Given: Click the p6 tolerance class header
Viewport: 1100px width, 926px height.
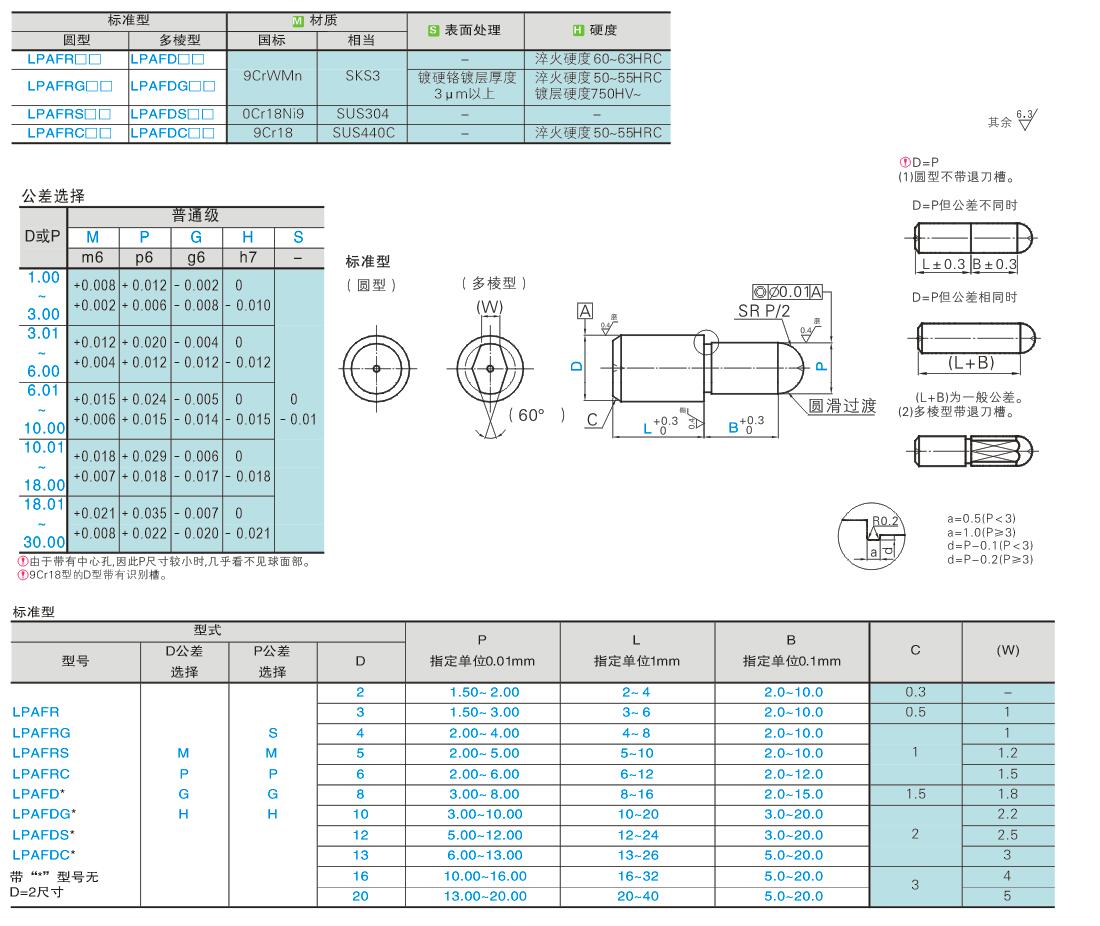Looking at the screenshot, I should pos(144,257).
